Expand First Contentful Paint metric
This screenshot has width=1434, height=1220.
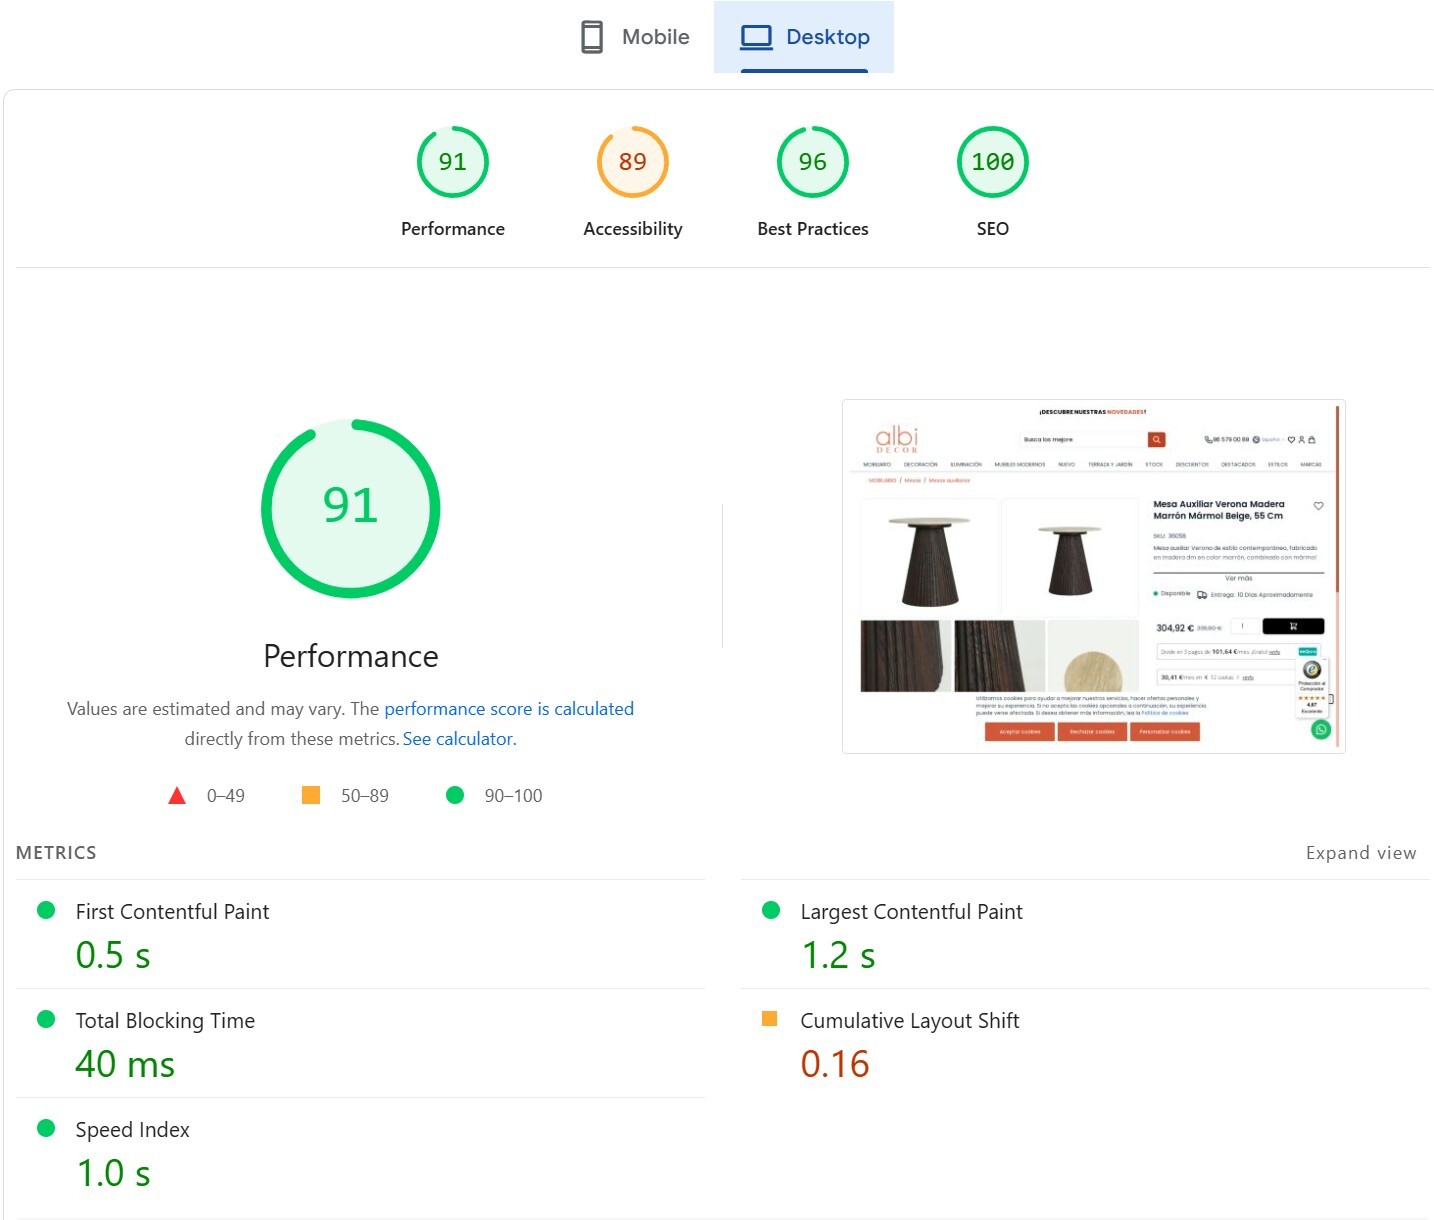click(x=172, y=912)
